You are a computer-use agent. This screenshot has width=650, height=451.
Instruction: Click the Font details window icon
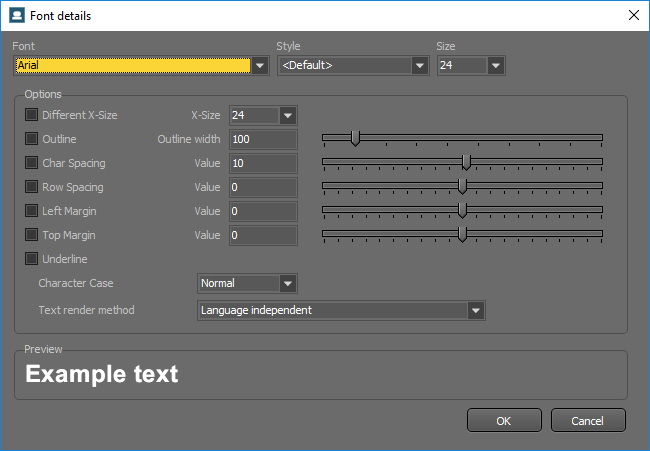tap(17, 16)
